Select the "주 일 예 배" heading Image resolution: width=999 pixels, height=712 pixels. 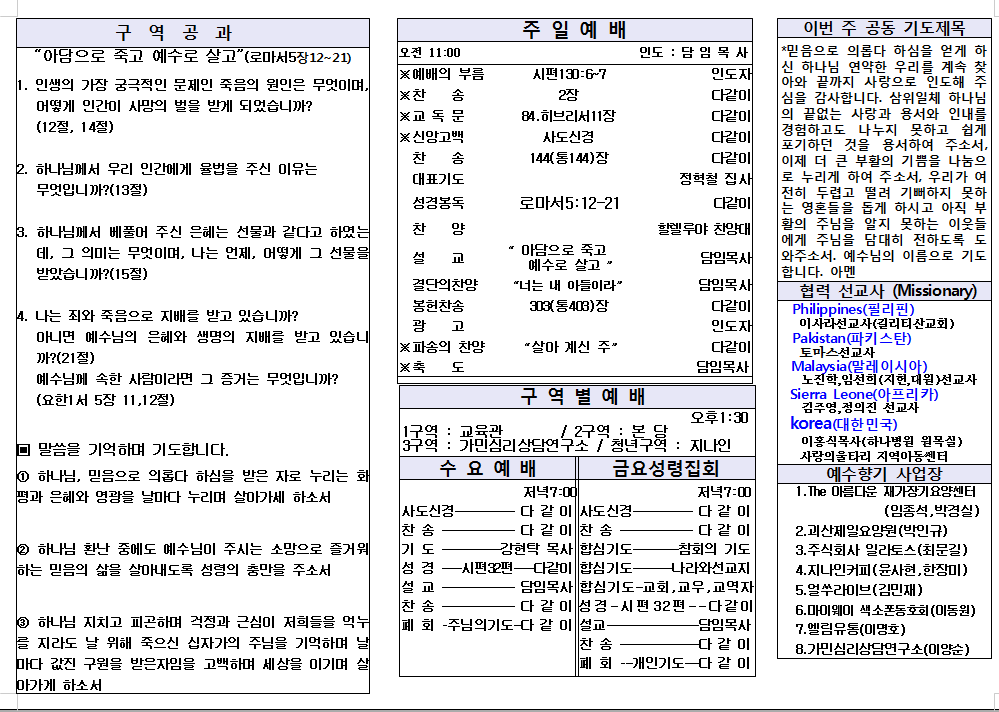[x=574, y=30]
